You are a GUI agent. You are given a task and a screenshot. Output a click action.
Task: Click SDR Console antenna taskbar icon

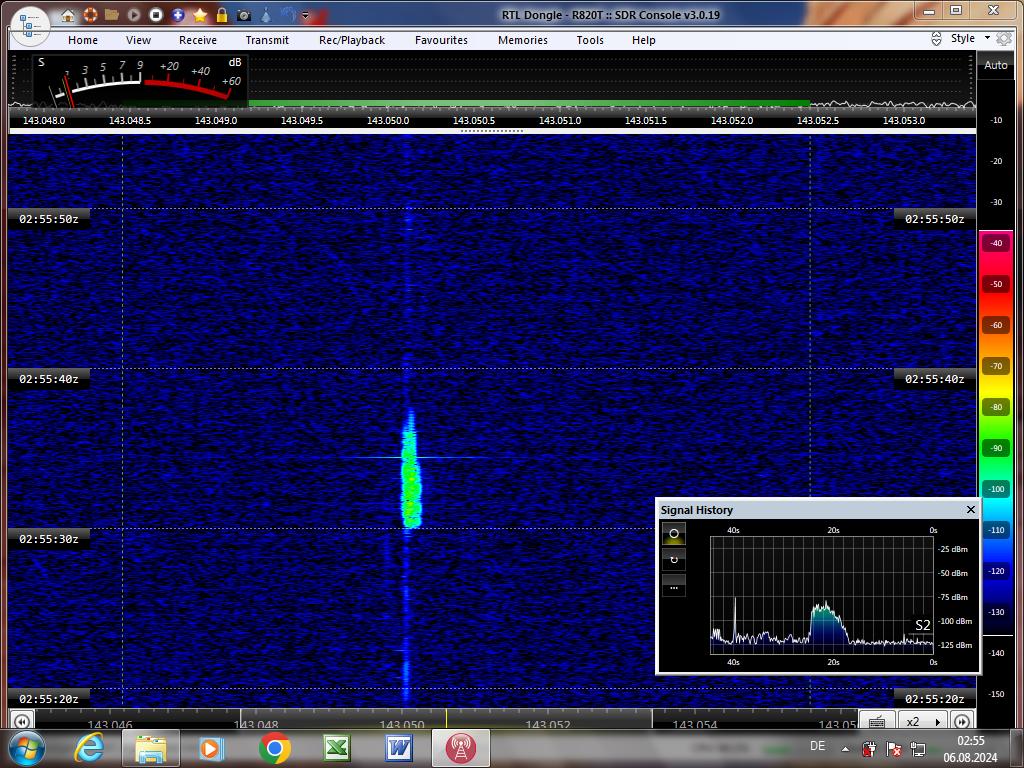461,748
